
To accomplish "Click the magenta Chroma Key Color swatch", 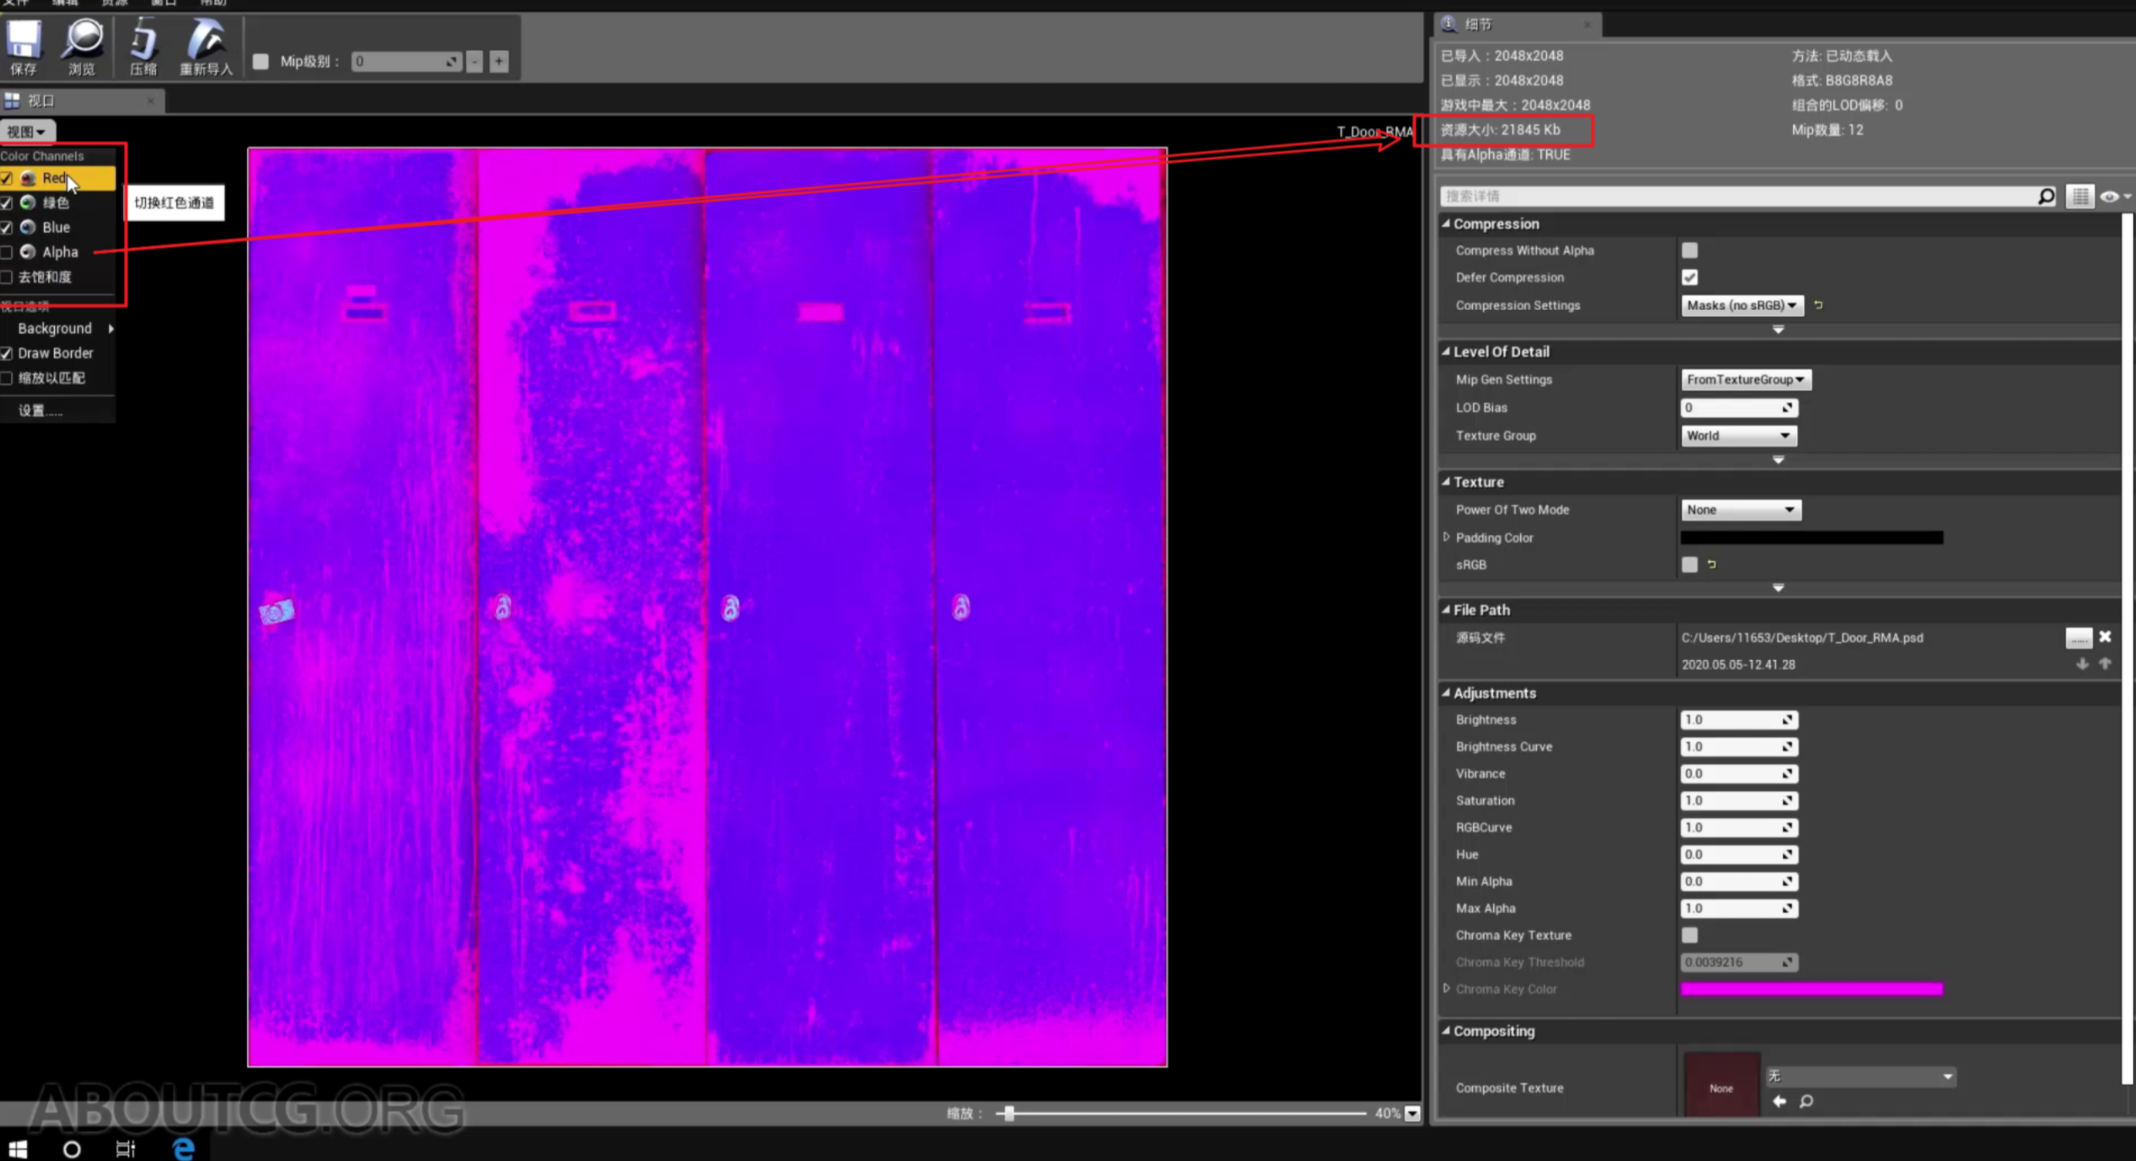I will pos(1810,989).
